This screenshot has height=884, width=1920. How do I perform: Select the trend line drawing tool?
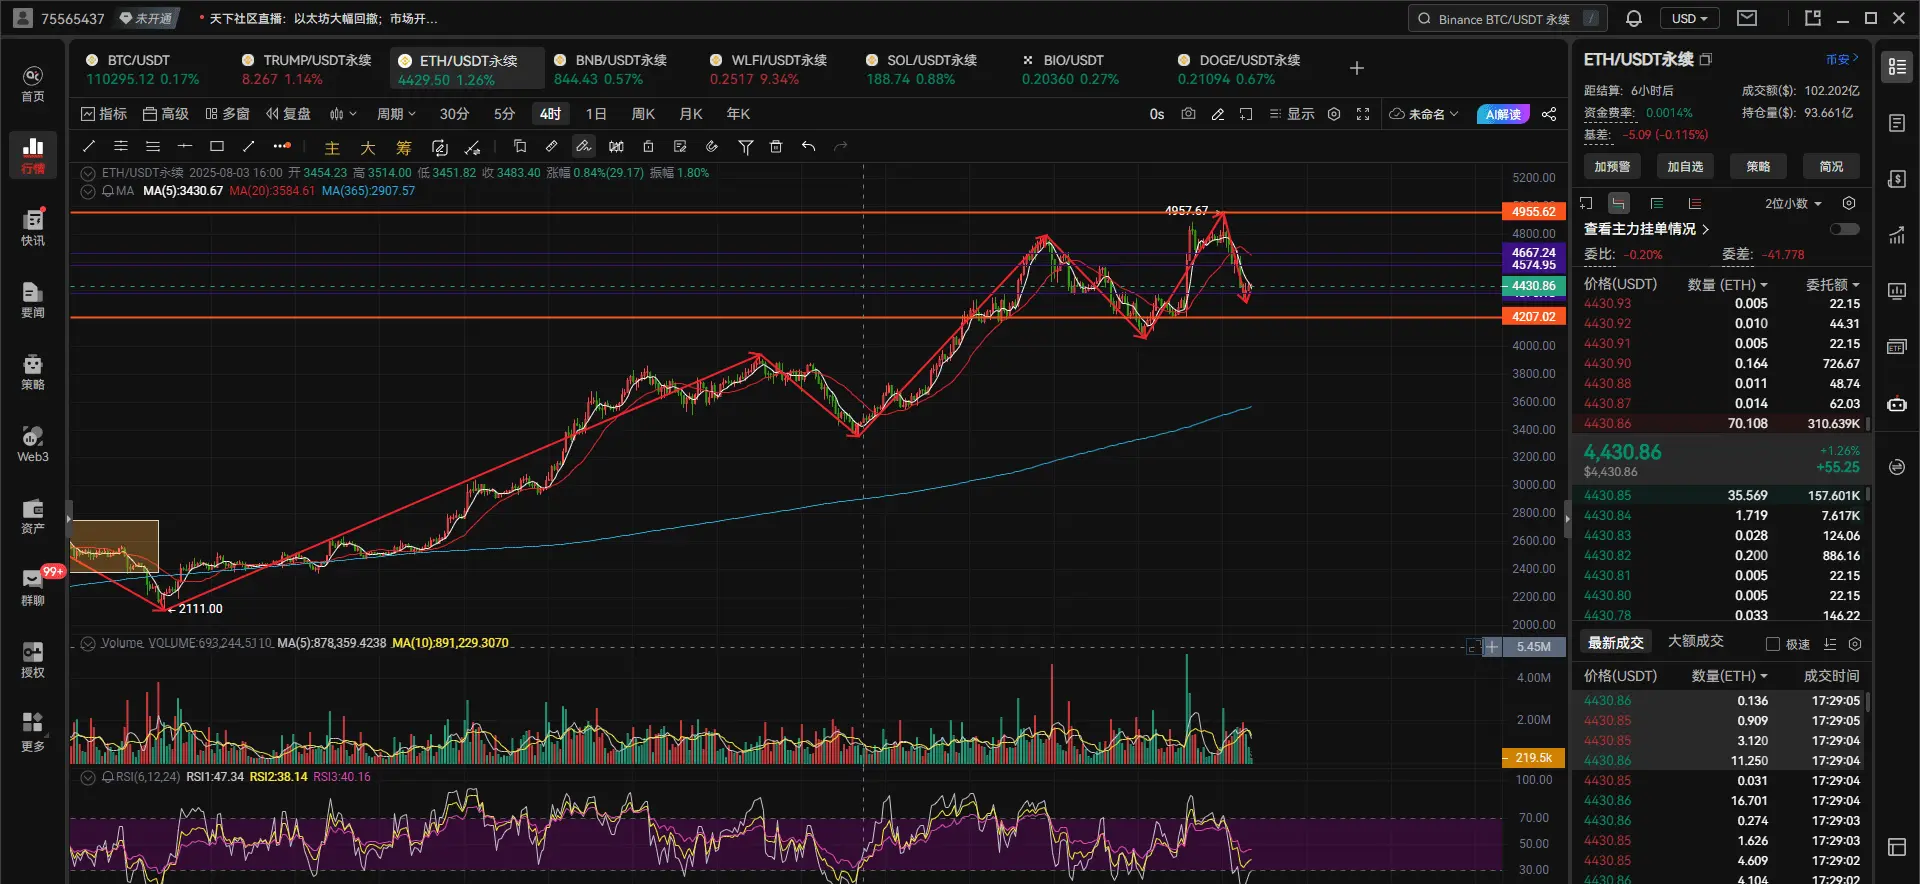click(89, 146)
